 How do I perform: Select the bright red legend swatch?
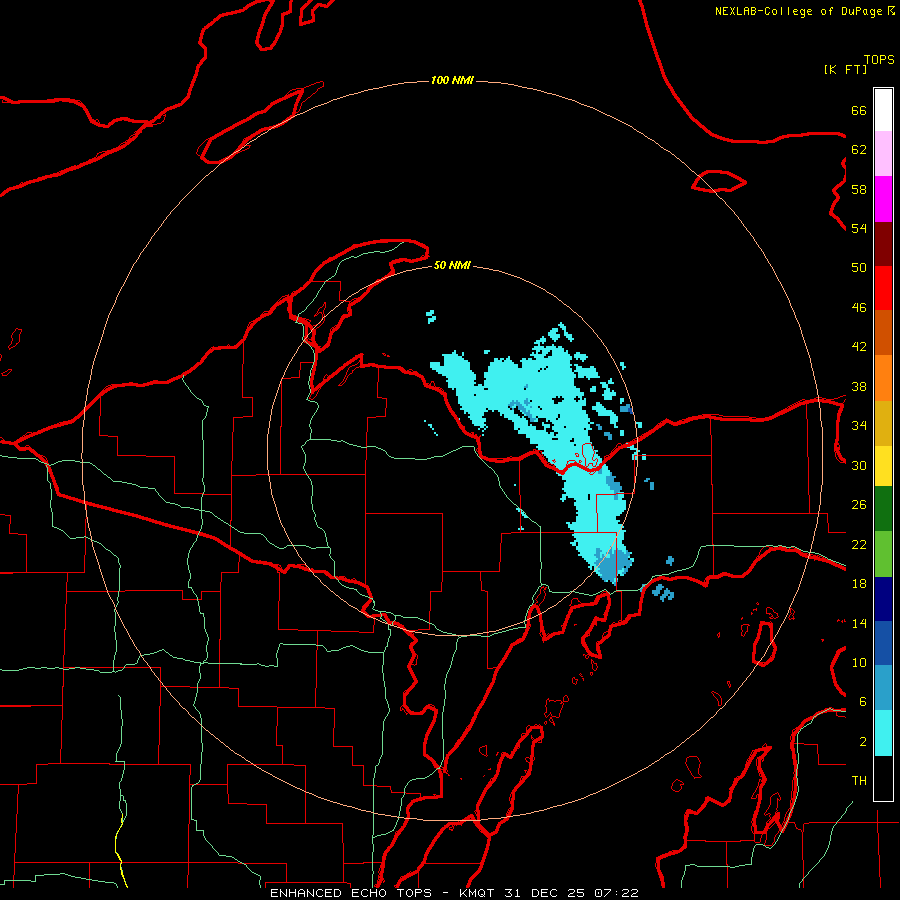883,288
